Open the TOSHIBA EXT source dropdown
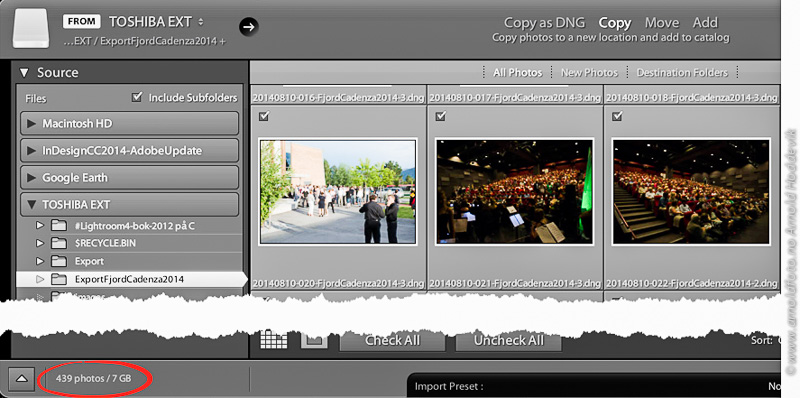 tap(201, 22)
